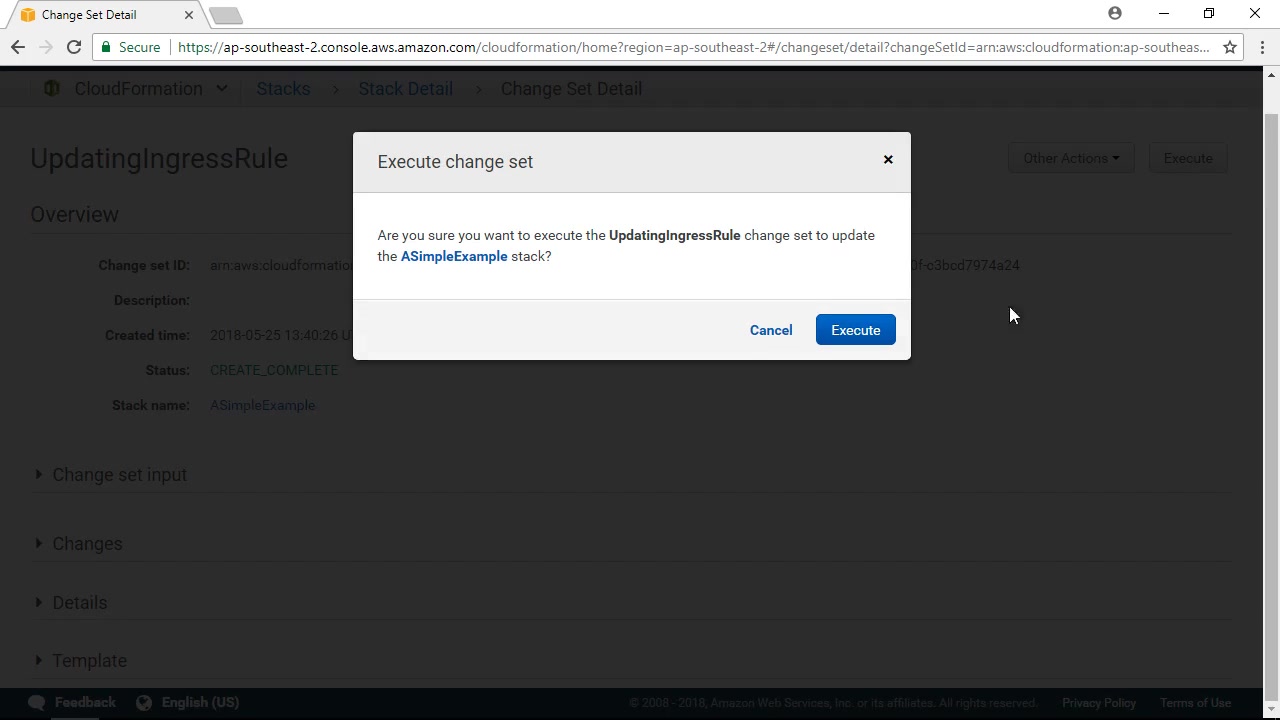This screenshot has width=1280, height=720.
Task: Navigate to Stack Detail breadcrumb
Action: (406, 89)
